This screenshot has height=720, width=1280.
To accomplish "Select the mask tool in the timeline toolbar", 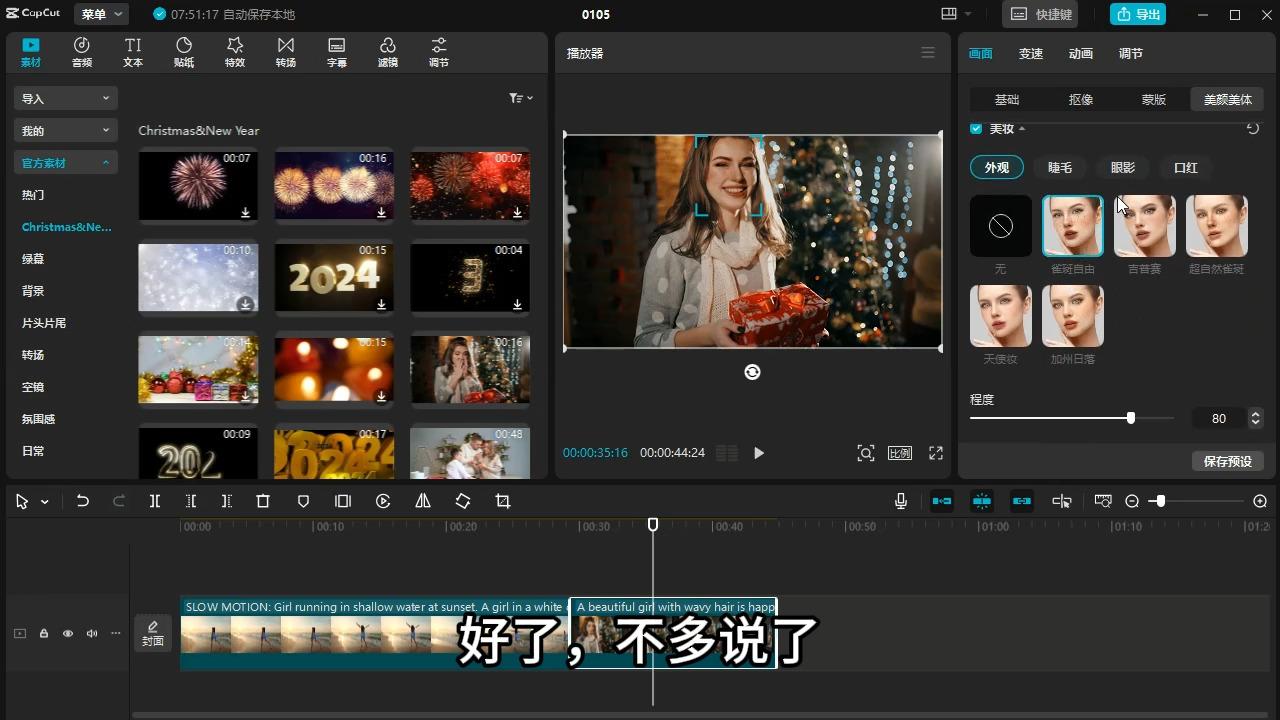I will [x=303, y=501].
